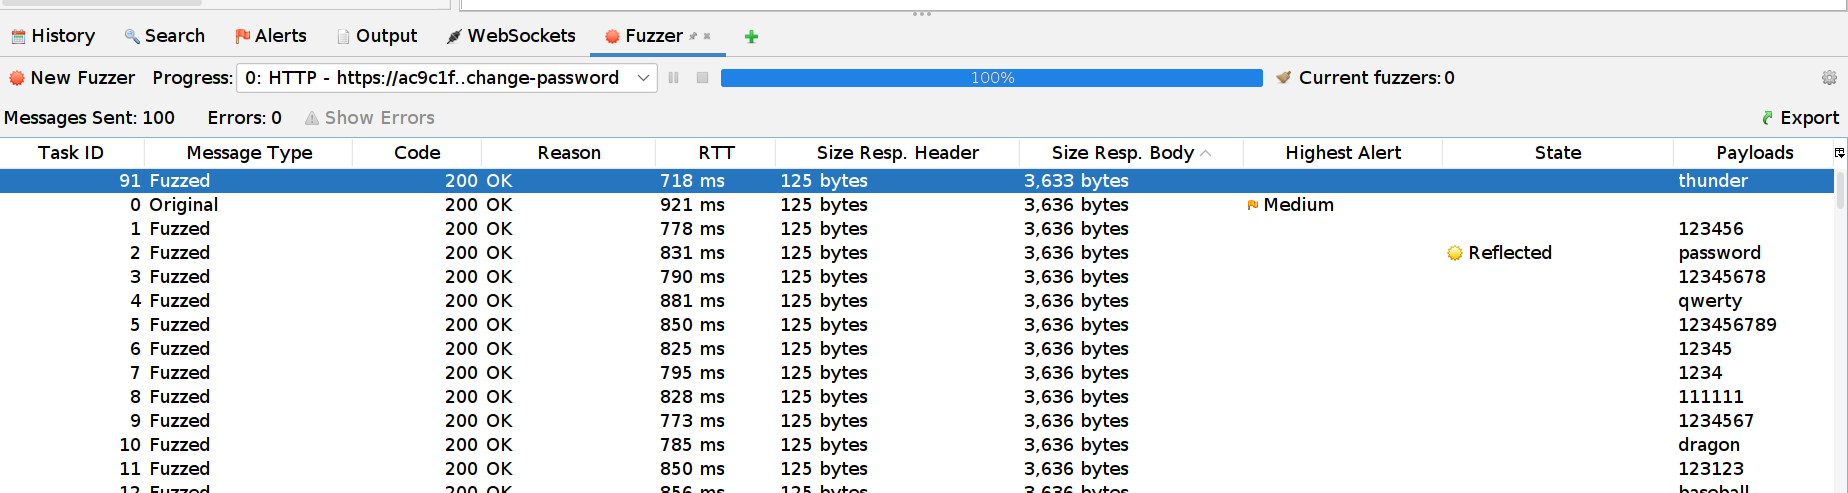Sort by State column header

1558,153
